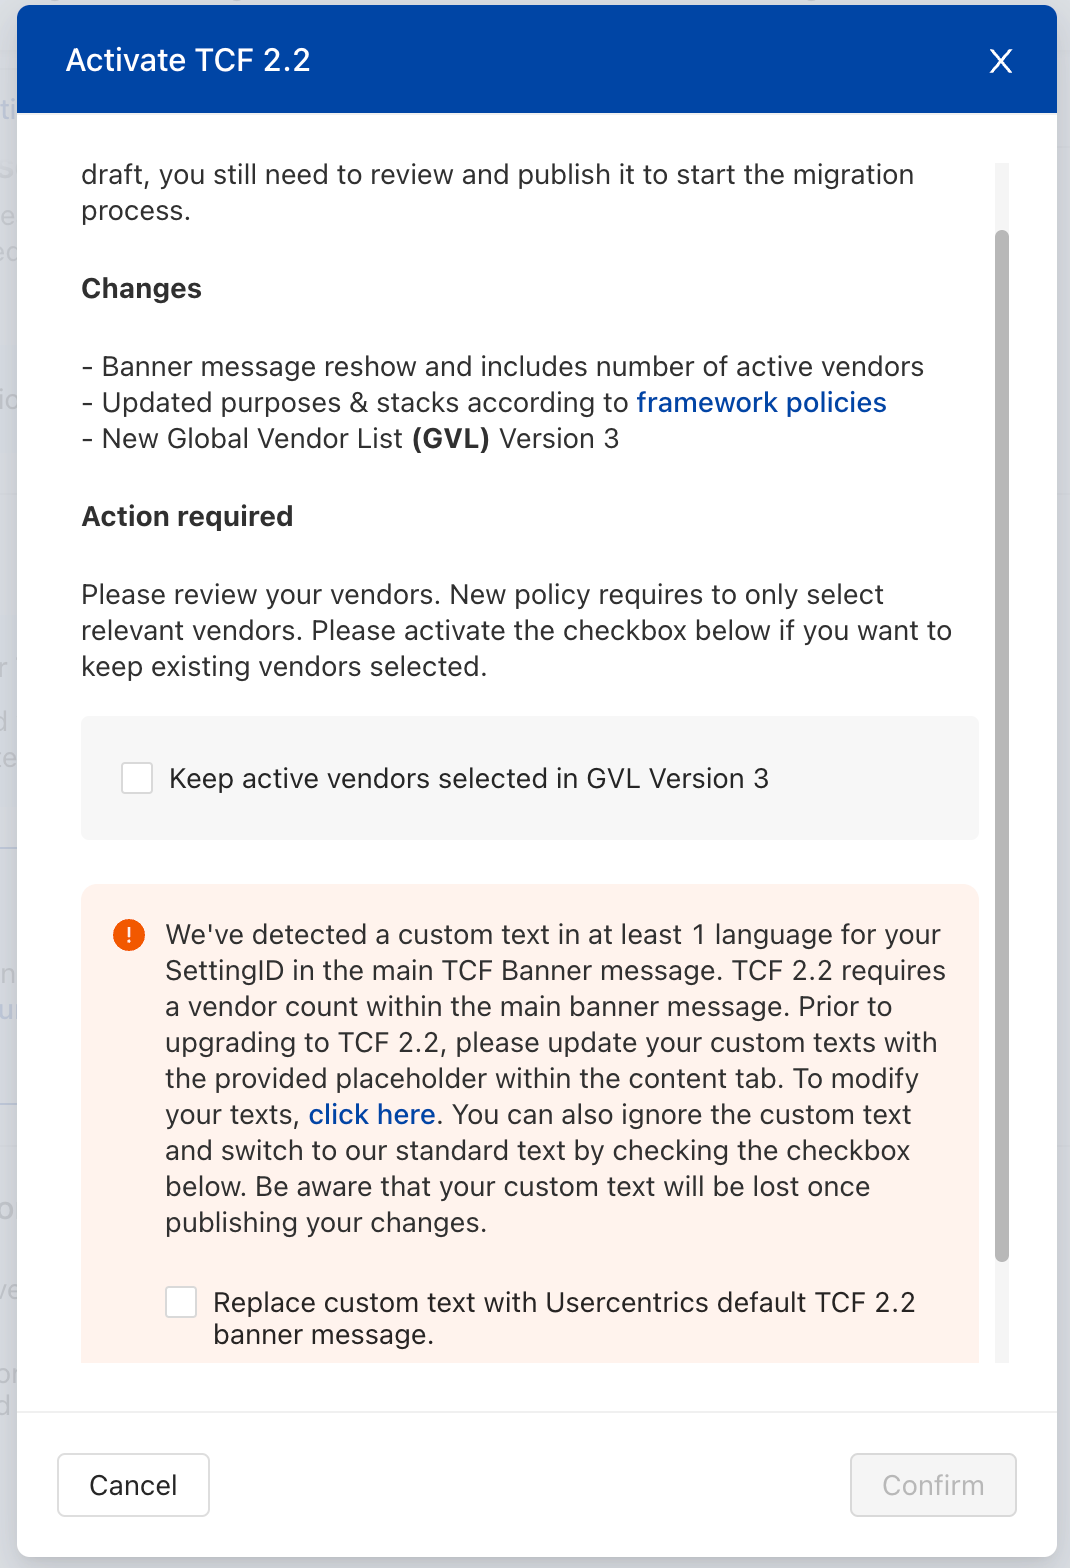The image size is (1070, 1568).
Task: Click the bold '(GVL)' text
Action: pyautogui.click(x=451, y=438)
